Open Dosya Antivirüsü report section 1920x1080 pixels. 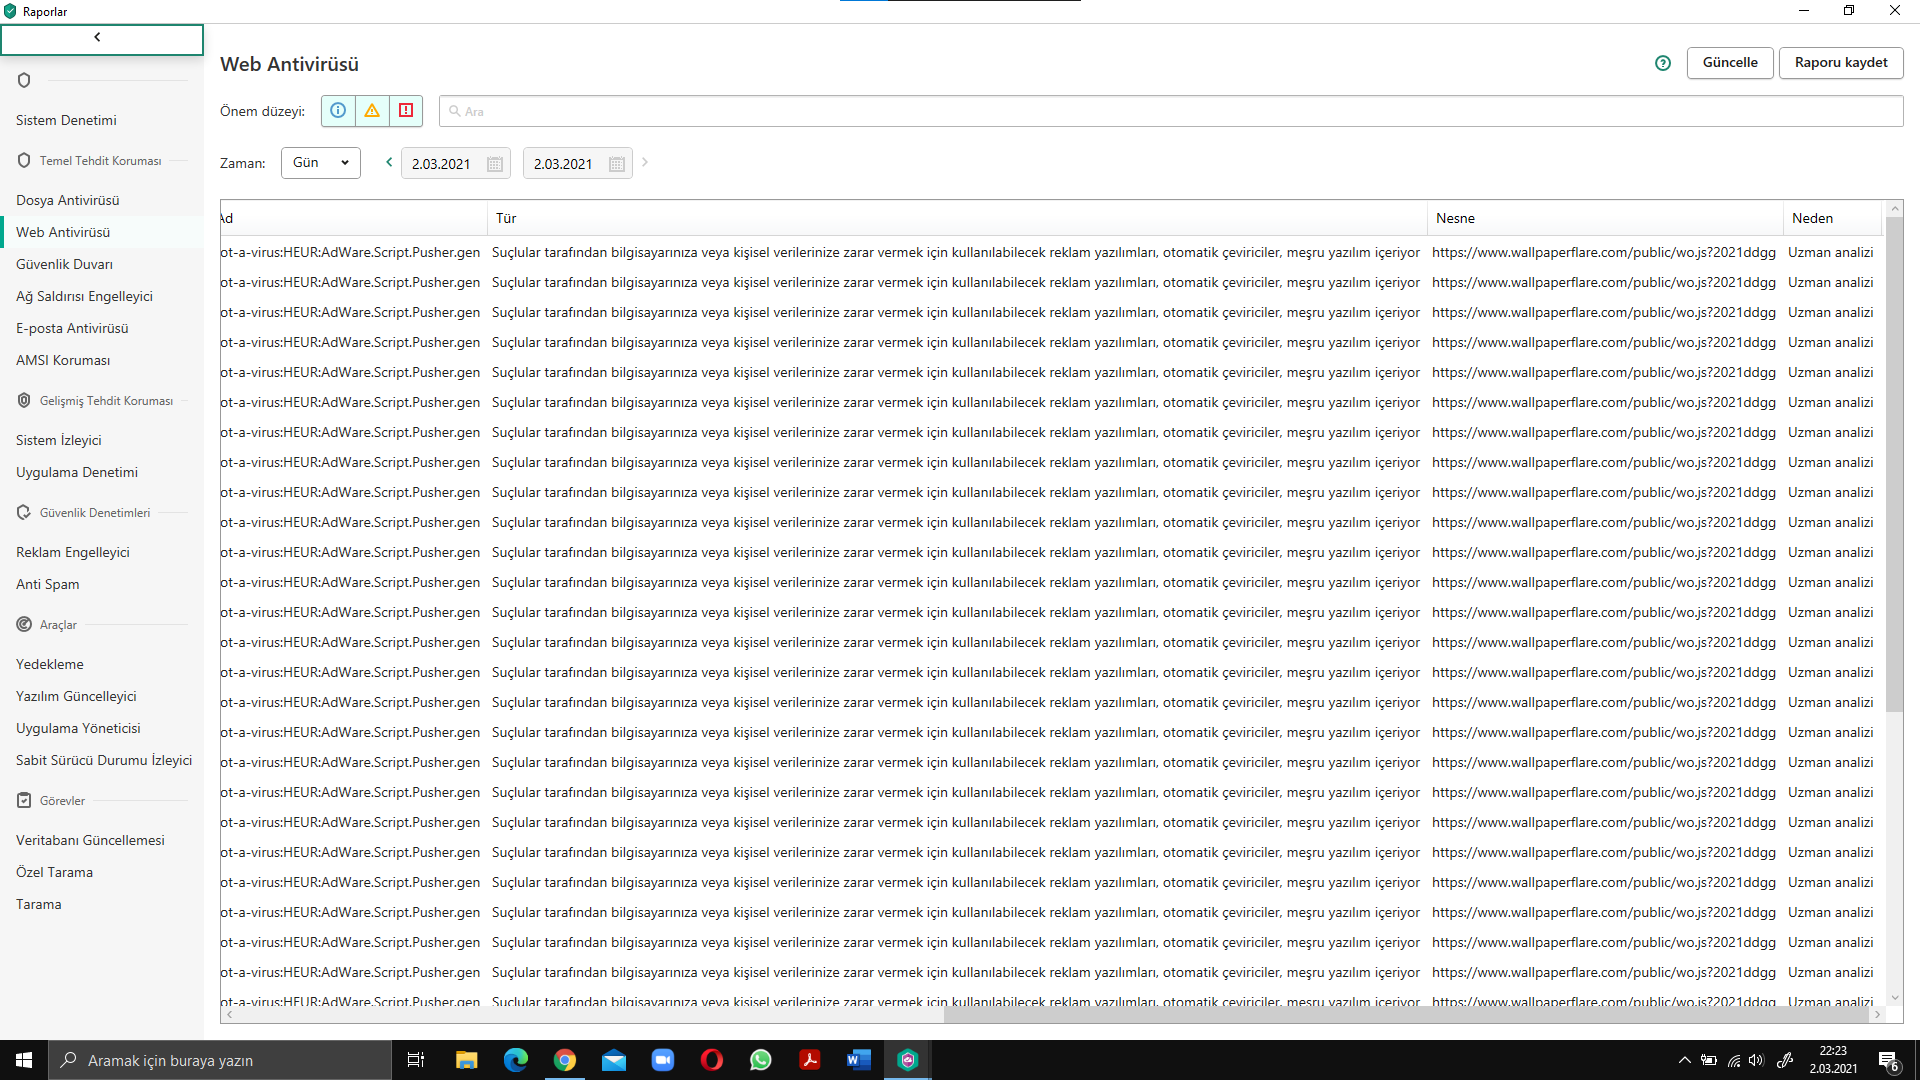pos(68,200)
